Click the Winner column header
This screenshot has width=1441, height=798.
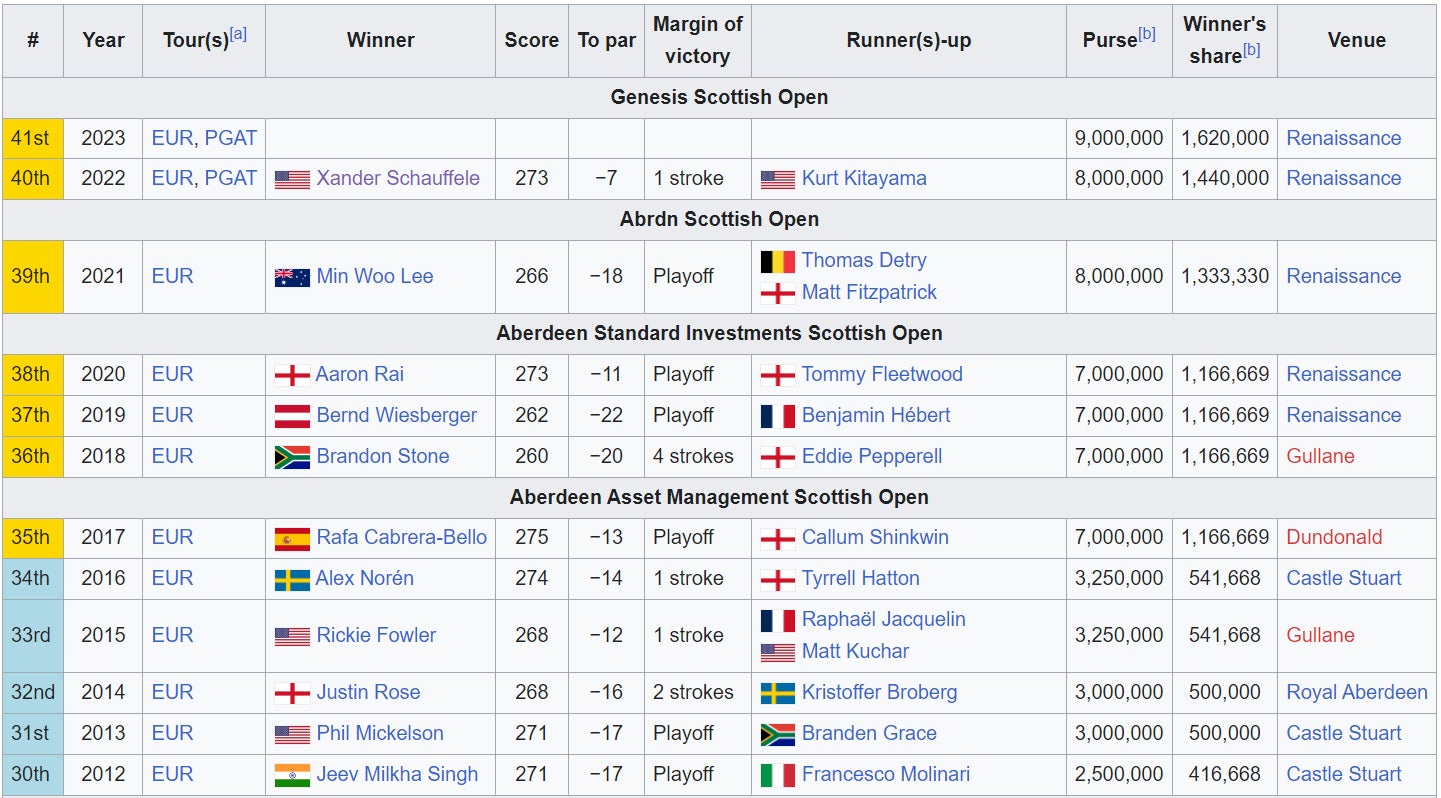point(380,40)
